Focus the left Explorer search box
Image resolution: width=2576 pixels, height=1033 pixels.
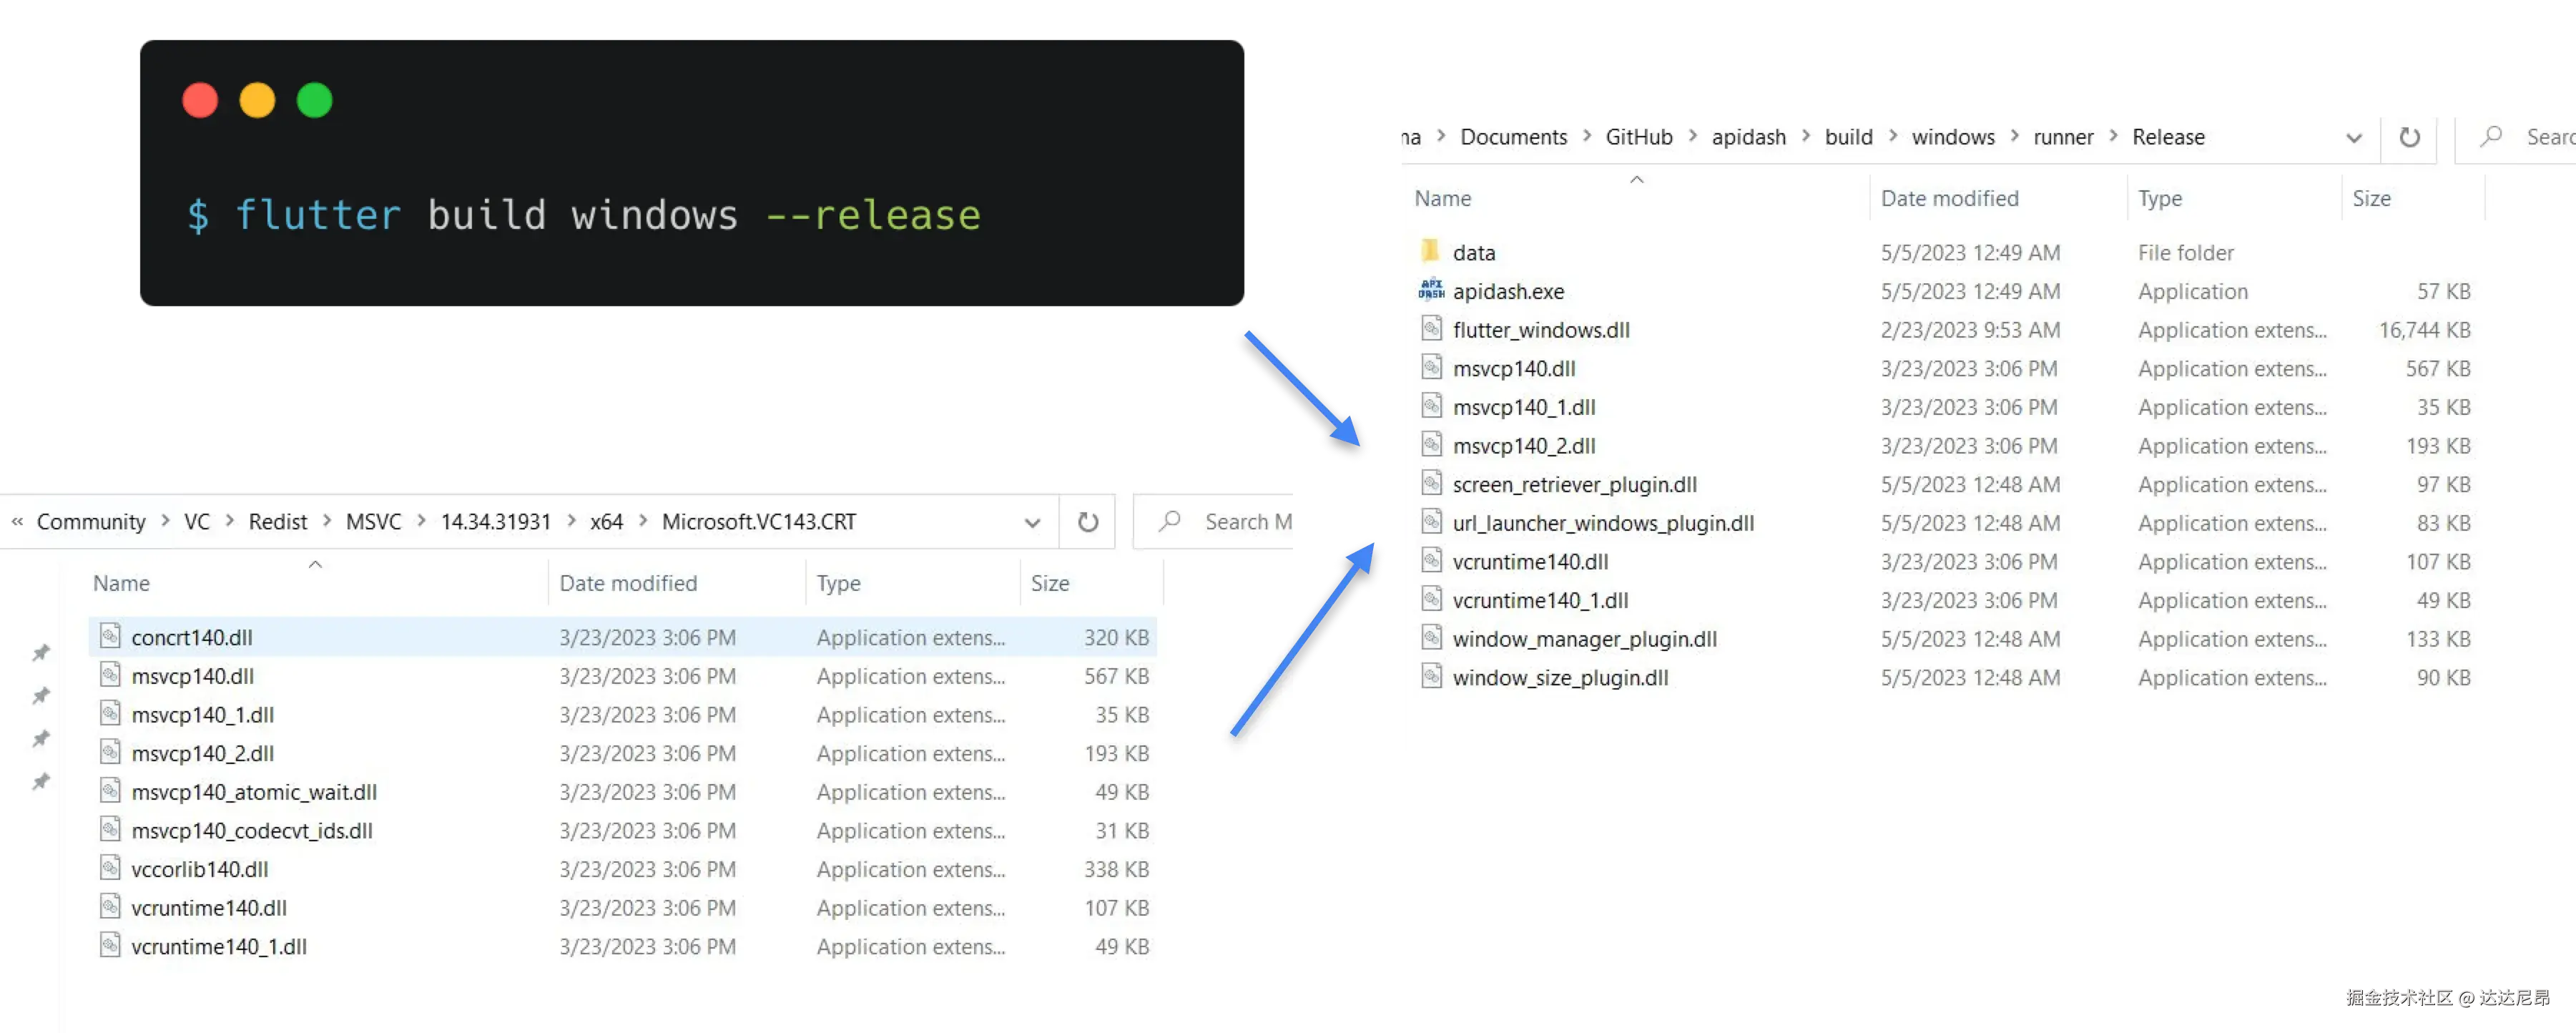pyautogui.click(x=1240, y=522)
